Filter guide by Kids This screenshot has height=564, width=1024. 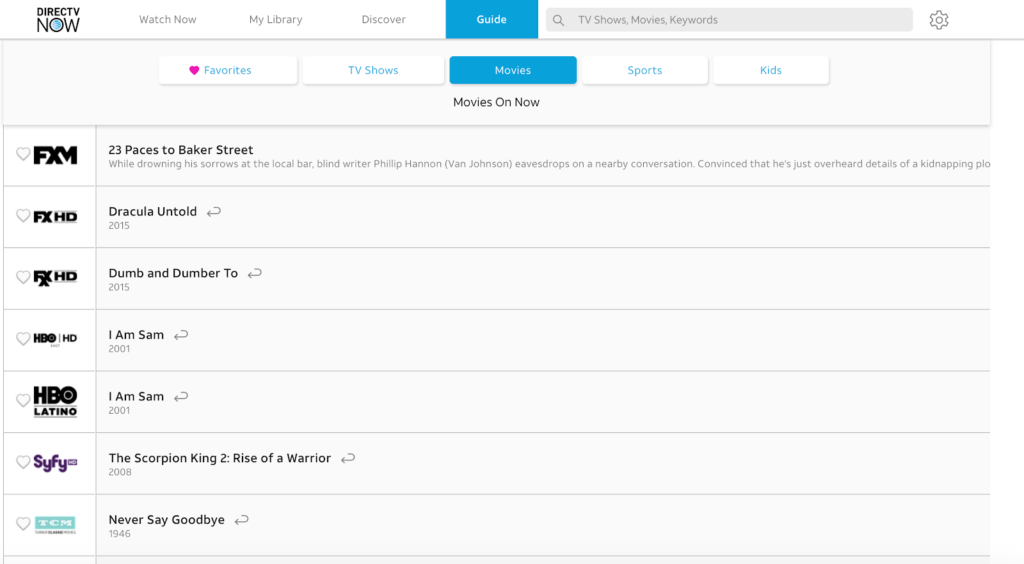pos(771,70)
